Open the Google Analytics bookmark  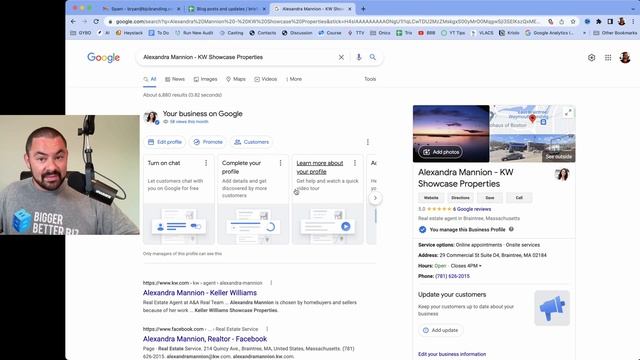549,33
